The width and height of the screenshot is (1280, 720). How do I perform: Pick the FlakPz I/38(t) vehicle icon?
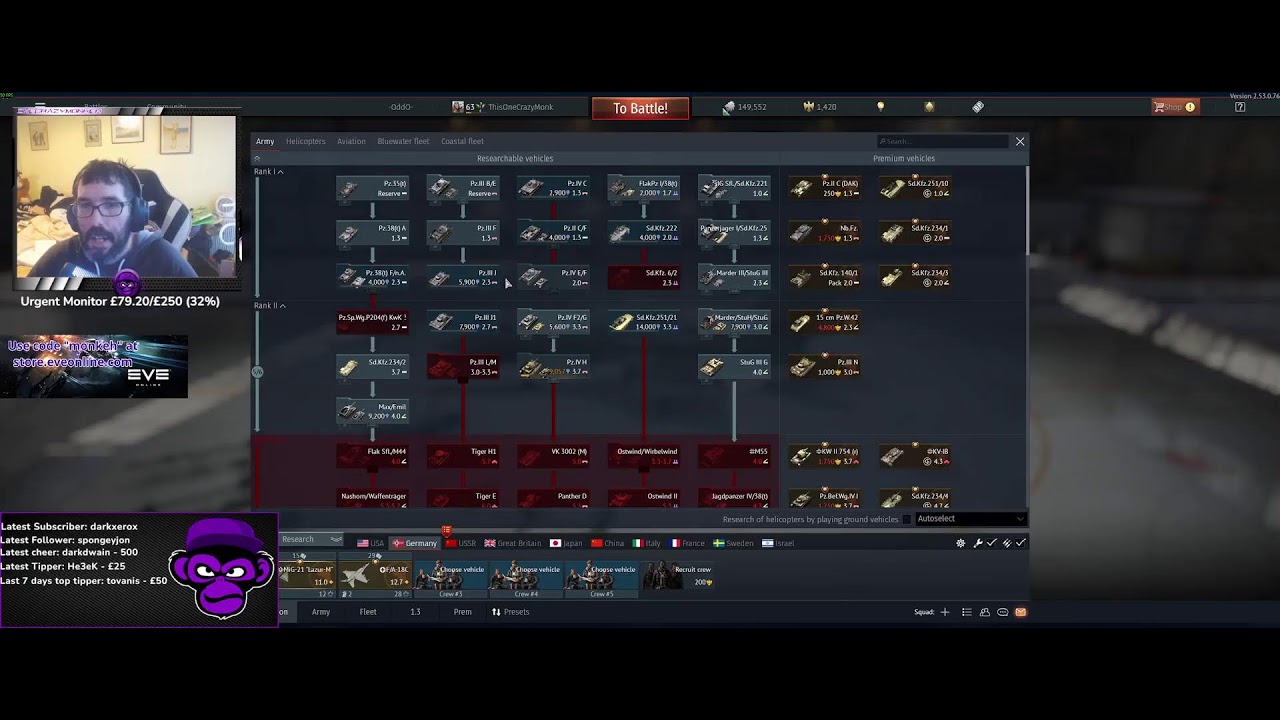tap(643, 188)
